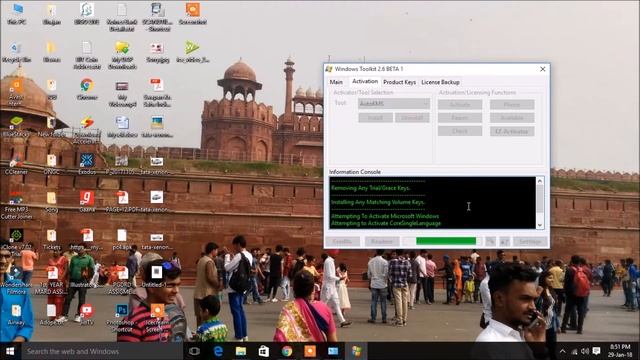Select the Tickets folder icon
640x360 pixels.
point(51,239)
